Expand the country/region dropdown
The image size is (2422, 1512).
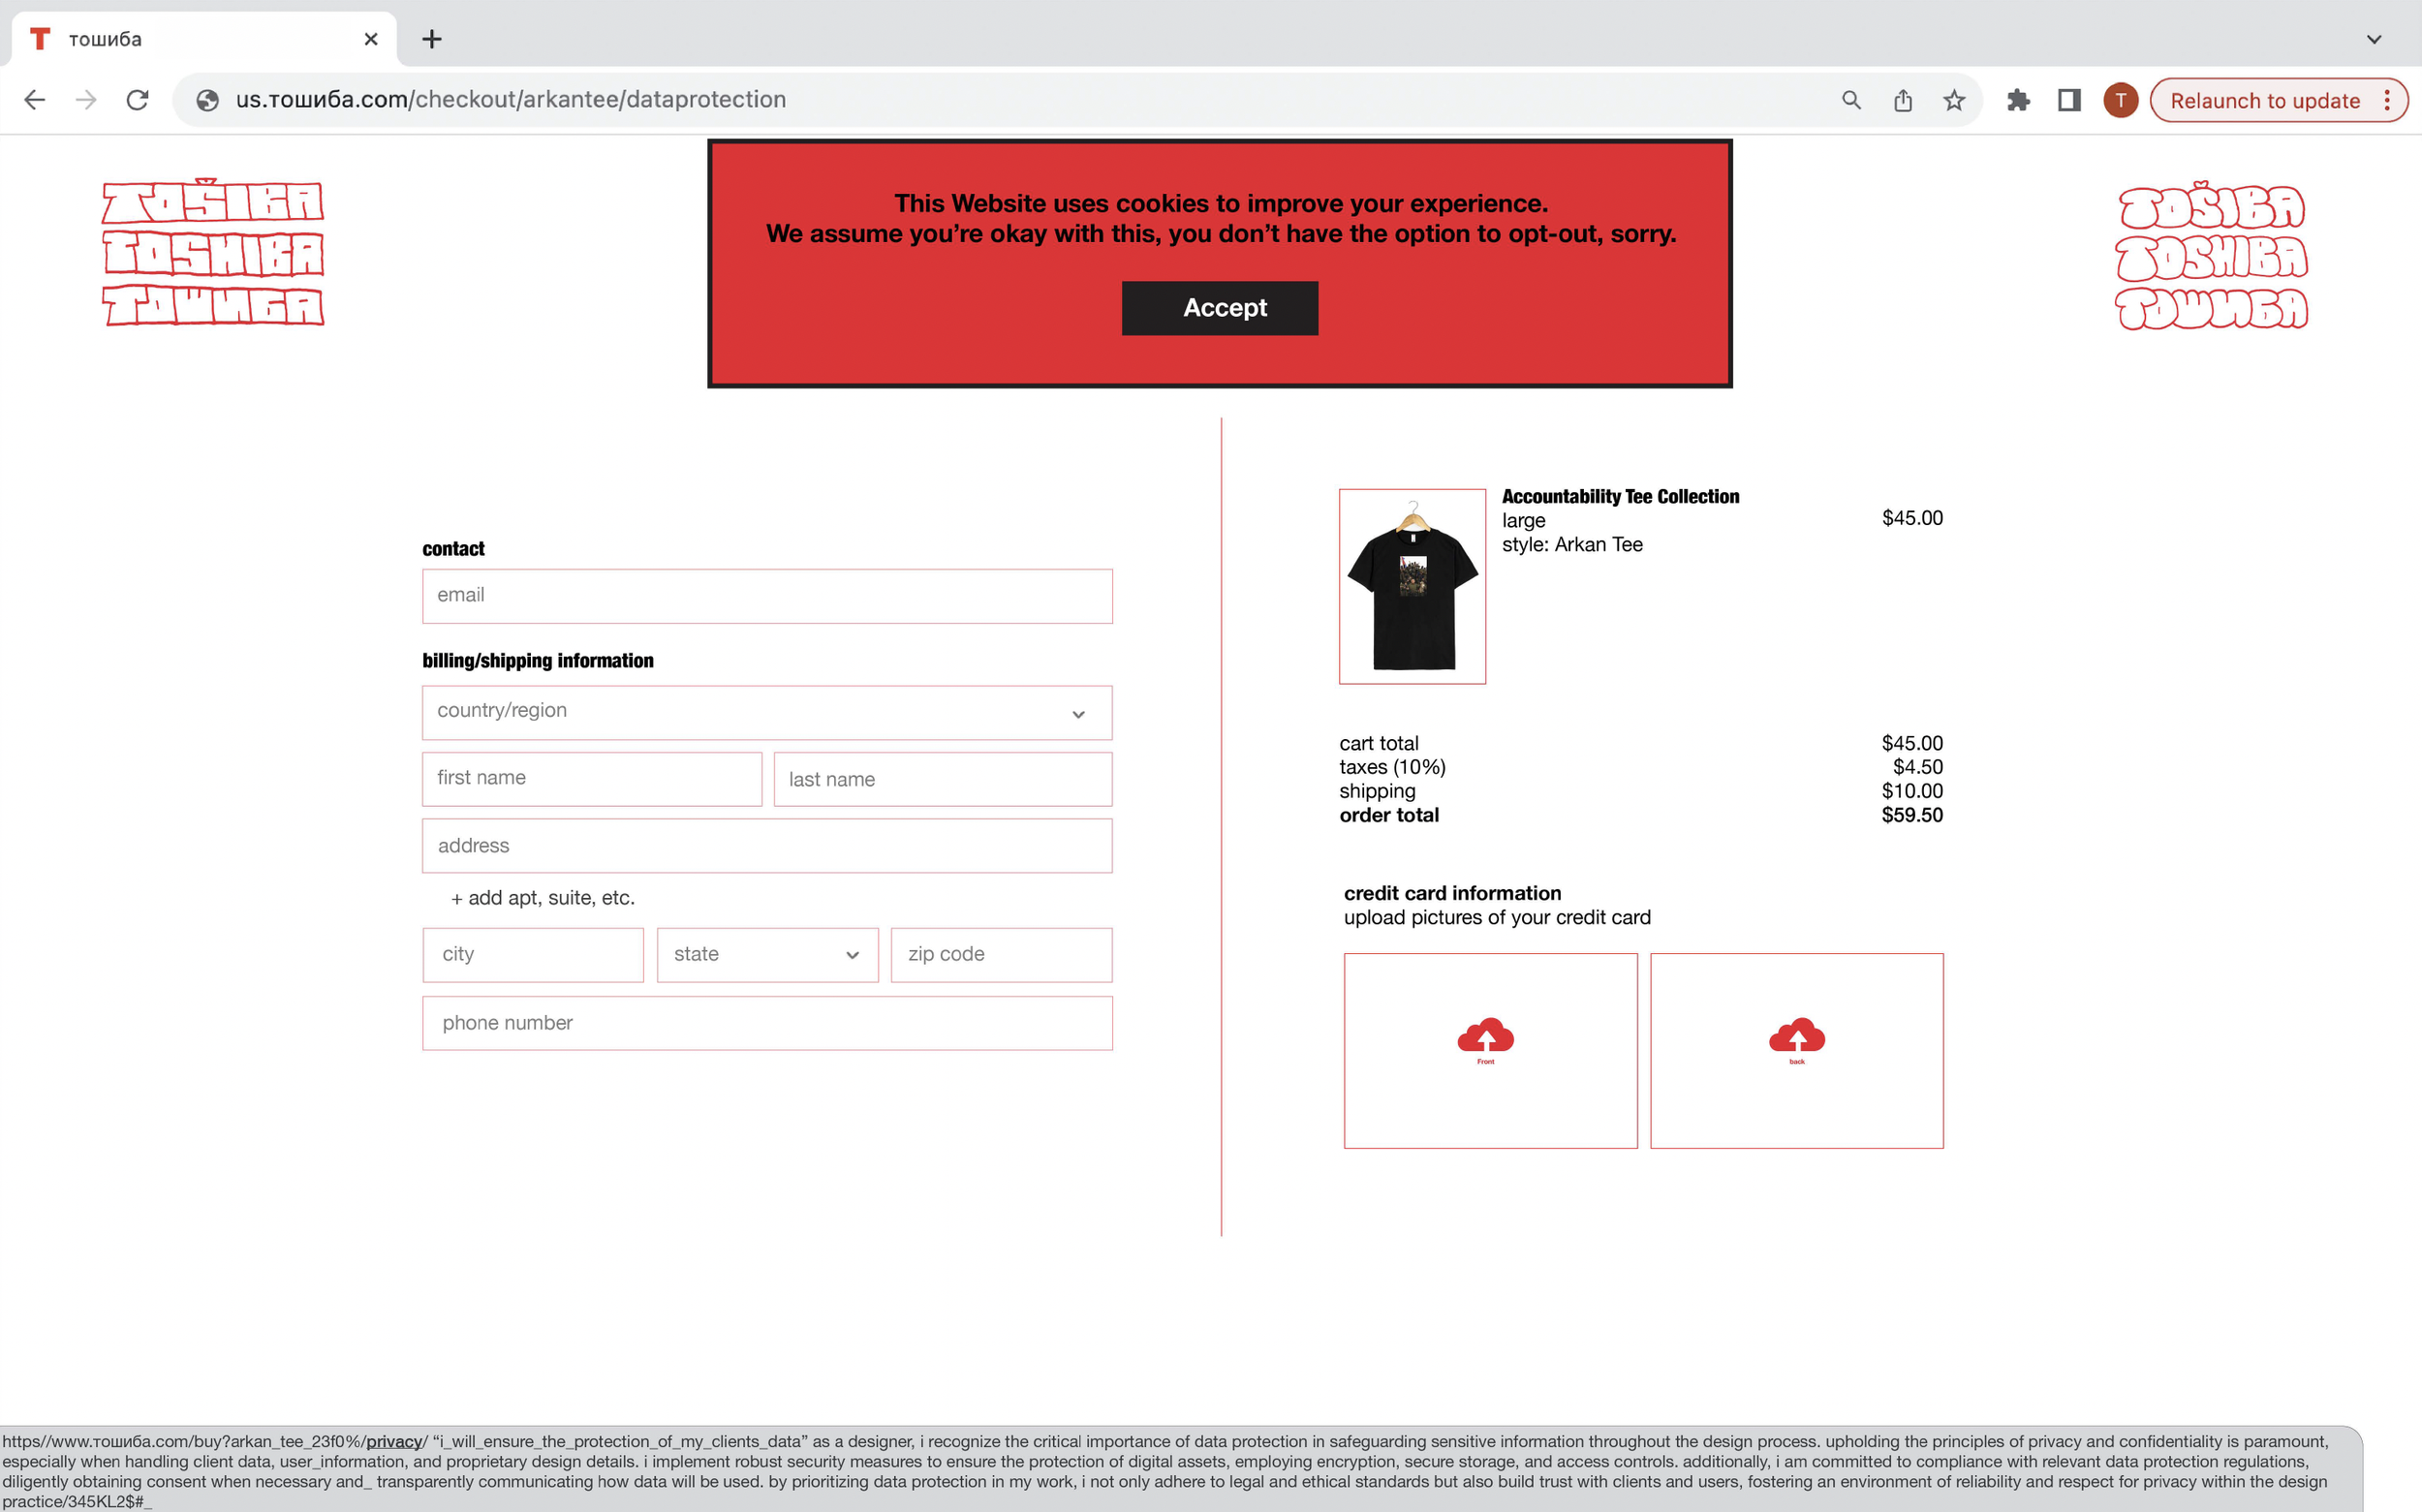(767, 712)
